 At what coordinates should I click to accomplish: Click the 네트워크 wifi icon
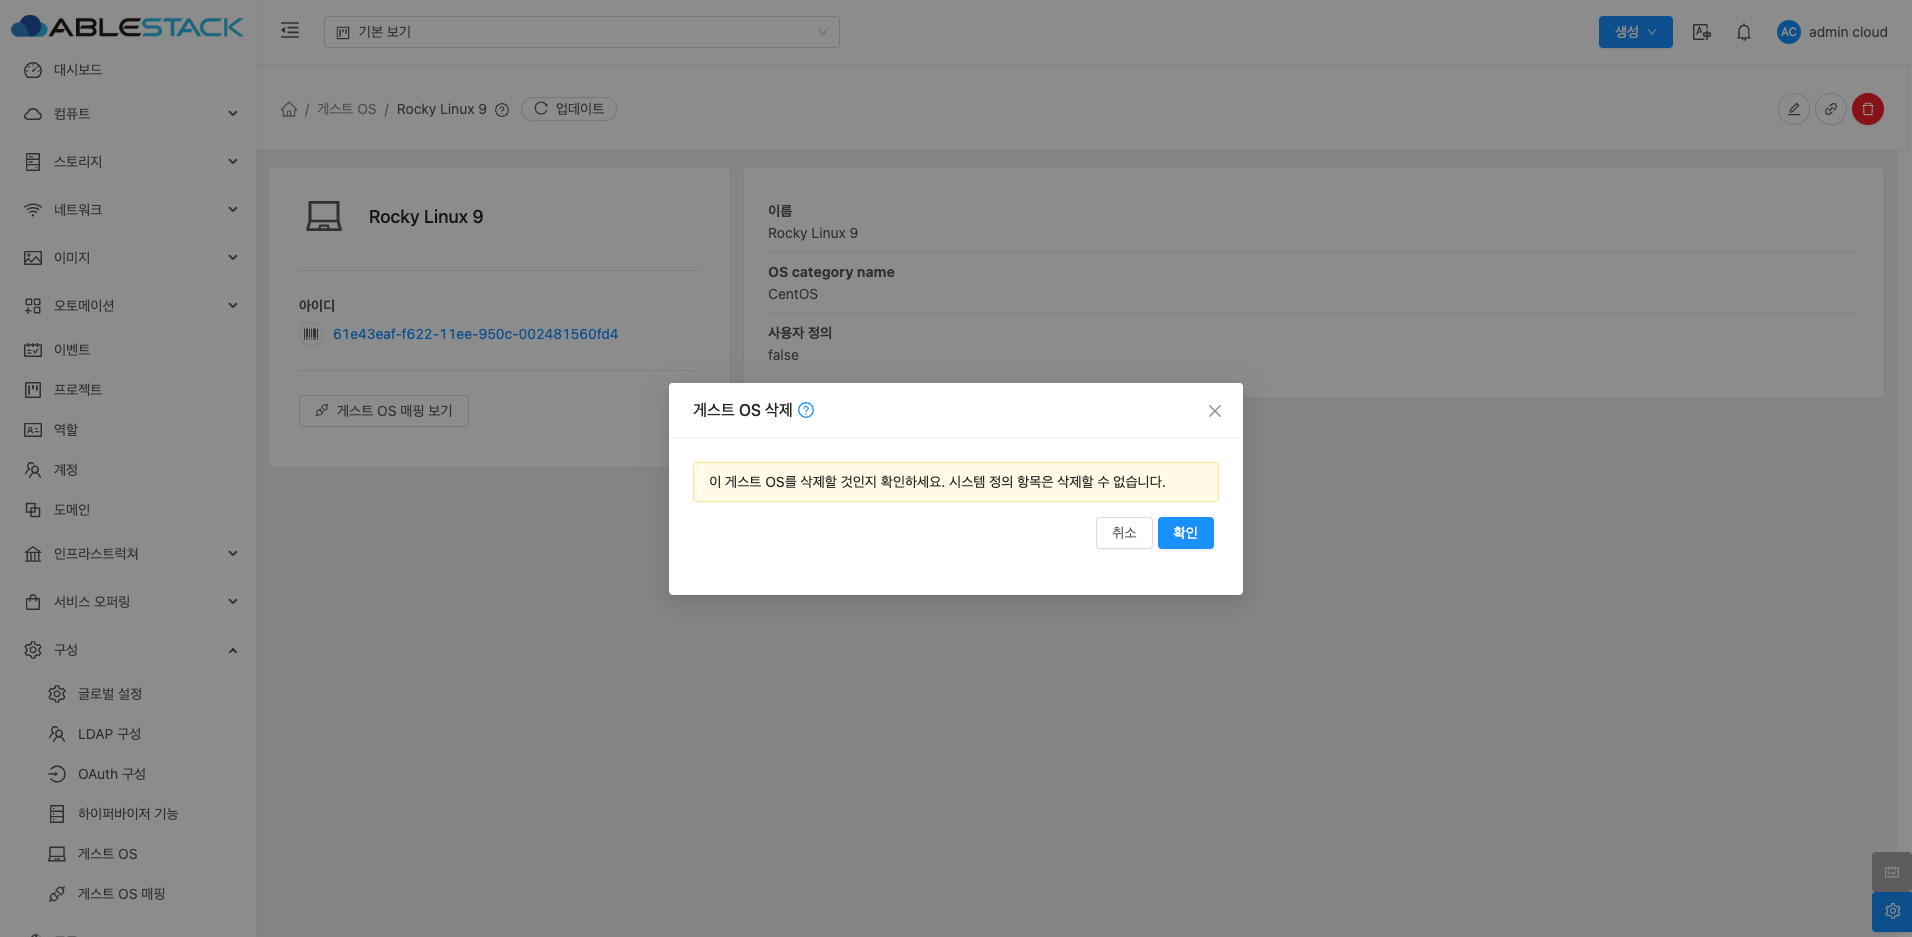(33, 210)
